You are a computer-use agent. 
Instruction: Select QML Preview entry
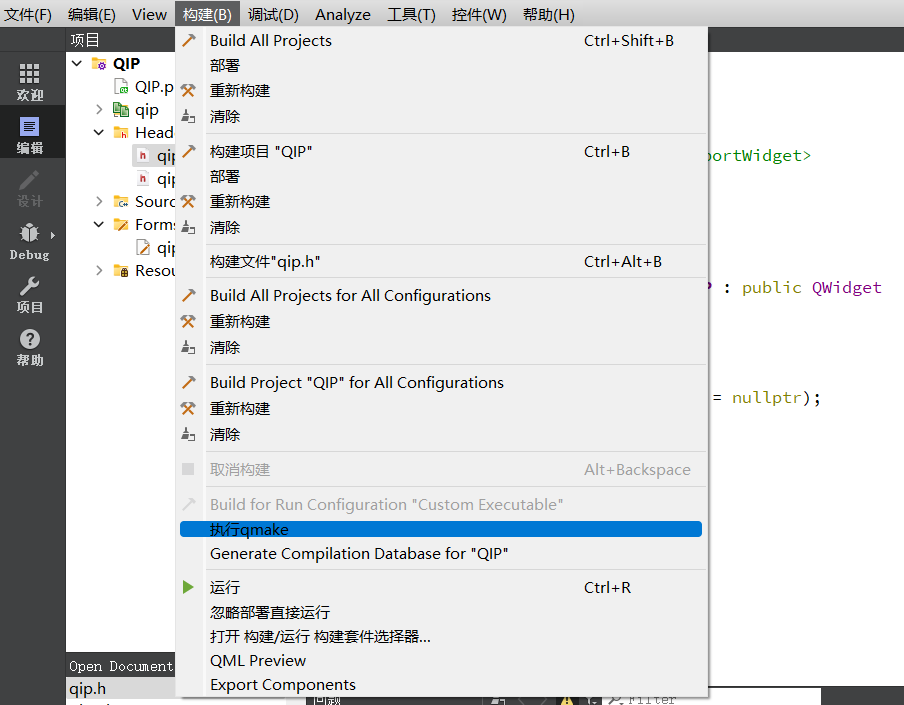[x=441, y=661]
